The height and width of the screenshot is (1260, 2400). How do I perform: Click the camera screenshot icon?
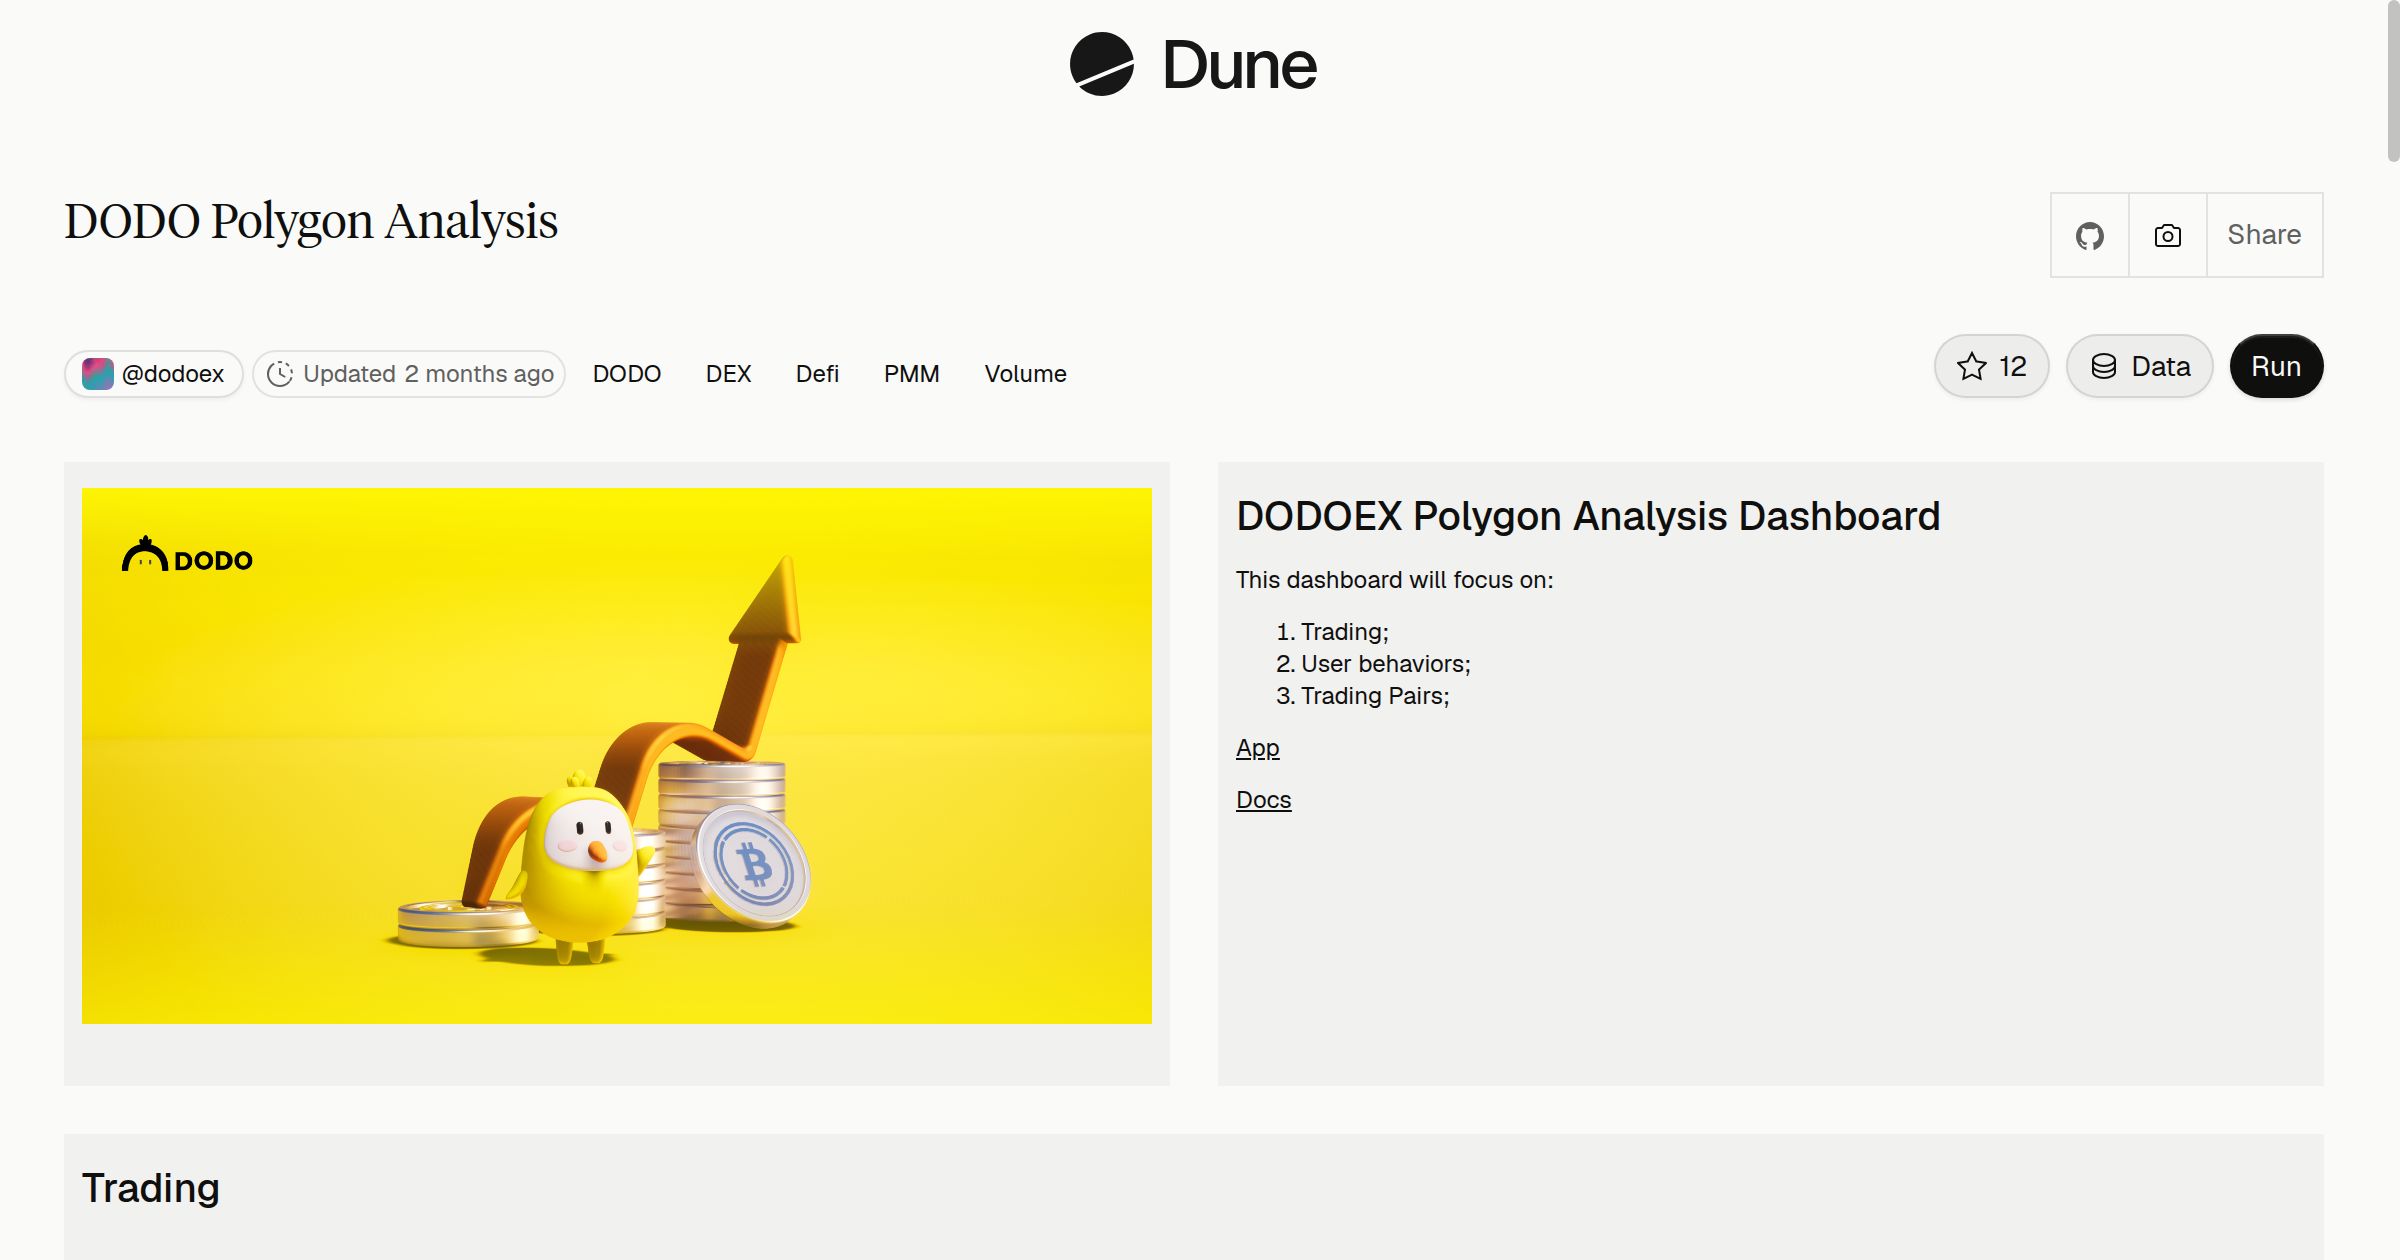2167,235
